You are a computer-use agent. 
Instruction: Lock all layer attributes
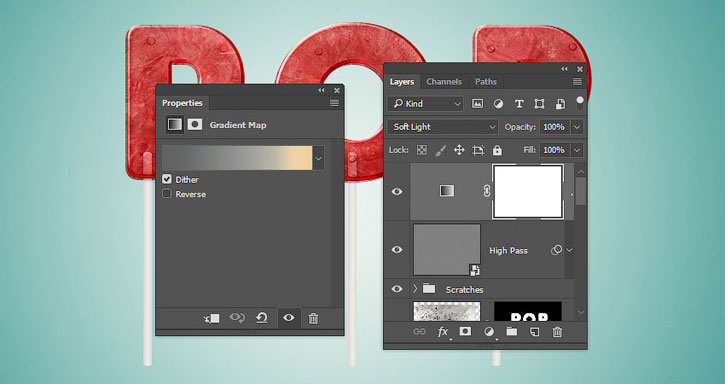(x=497, y=150)
